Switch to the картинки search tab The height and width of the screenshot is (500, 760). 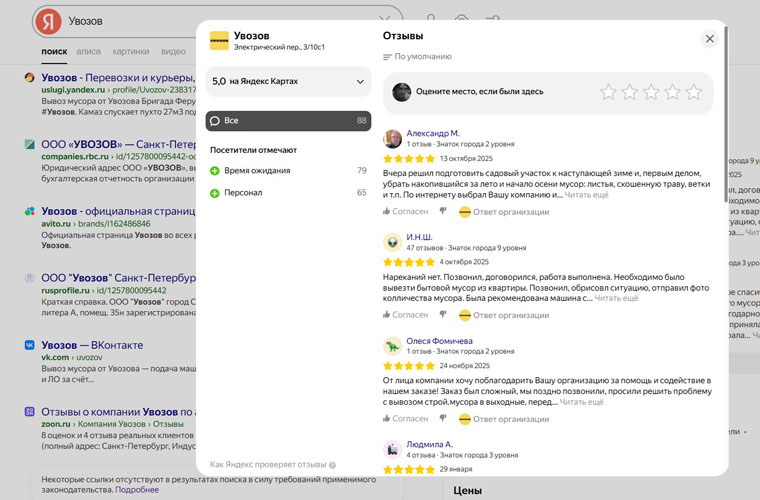[131, 51]
